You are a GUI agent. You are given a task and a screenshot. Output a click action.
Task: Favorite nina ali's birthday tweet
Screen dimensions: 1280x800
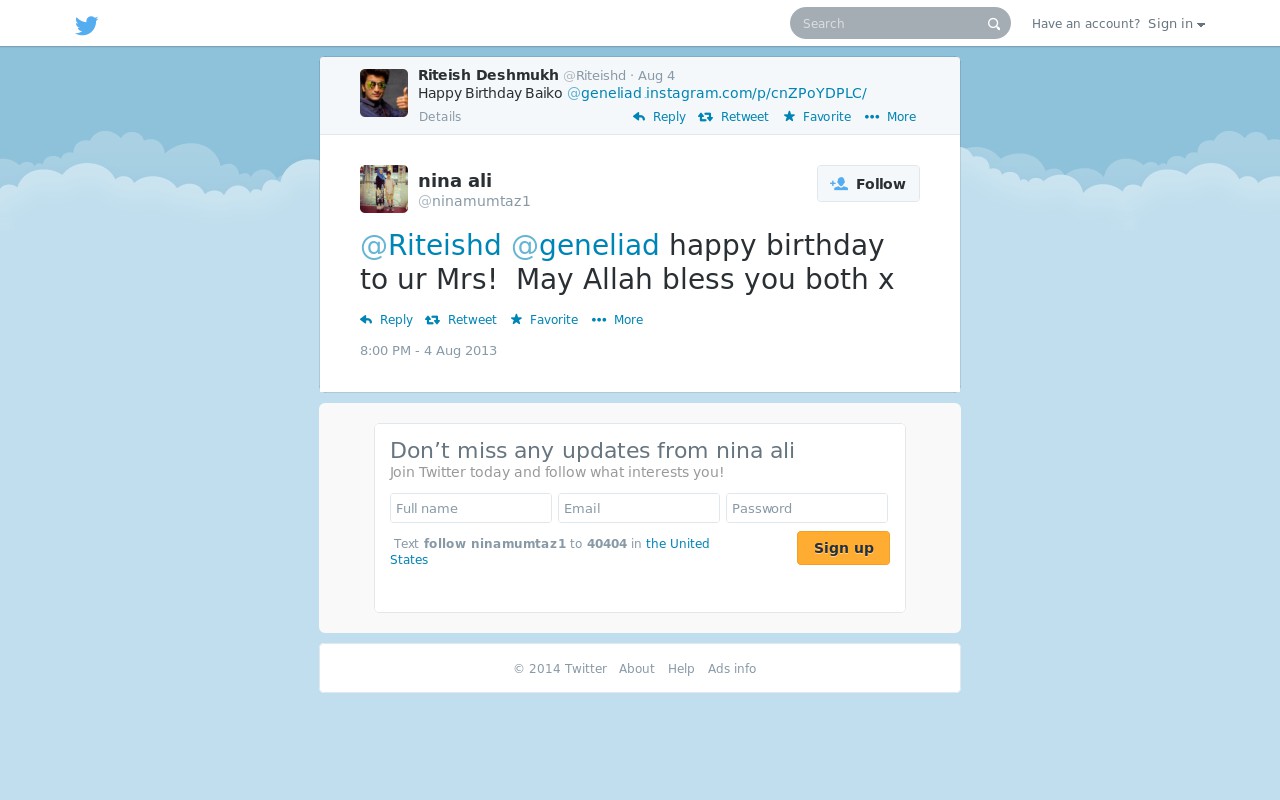(544, 320)
